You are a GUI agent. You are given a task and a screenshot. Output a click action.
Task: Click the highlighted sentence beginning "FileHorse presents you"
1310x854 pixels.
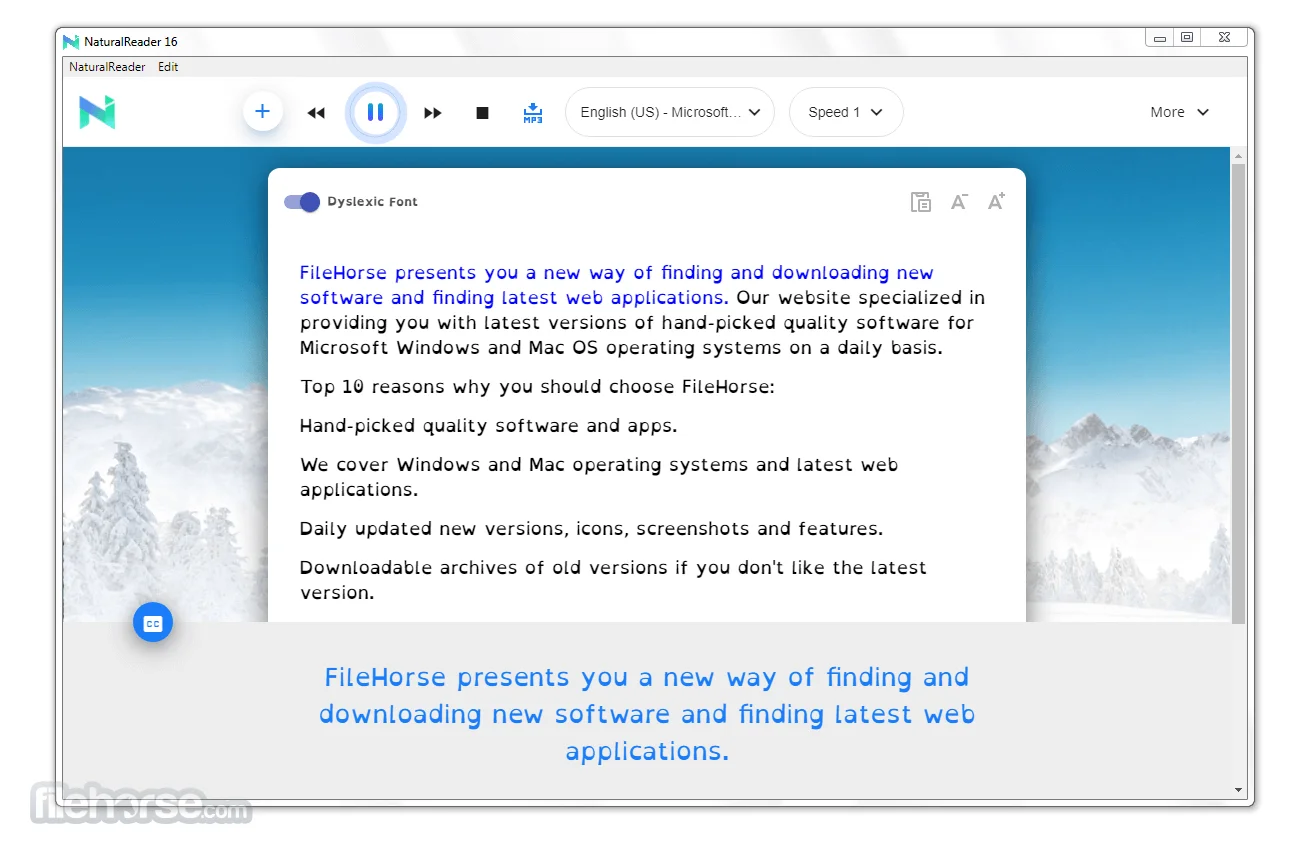tap(617, 285)
